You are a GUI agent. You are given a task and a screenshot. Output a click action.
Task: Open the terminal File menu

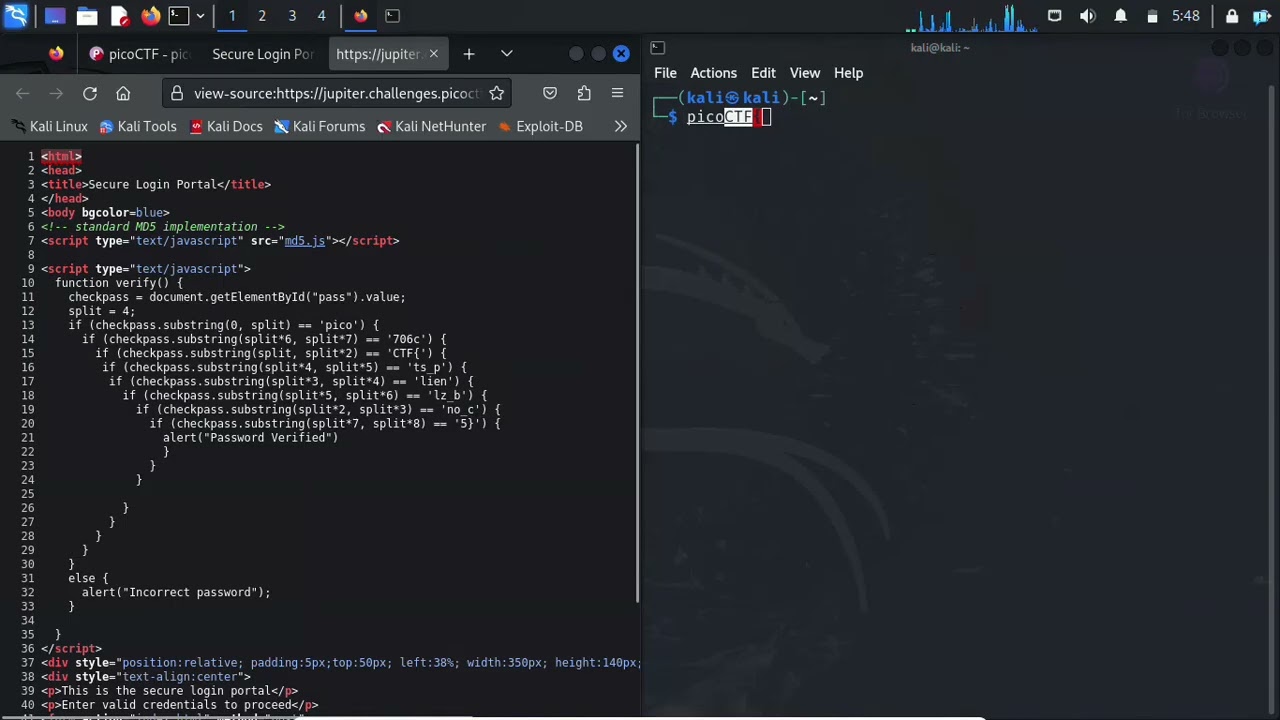[665, 73]
